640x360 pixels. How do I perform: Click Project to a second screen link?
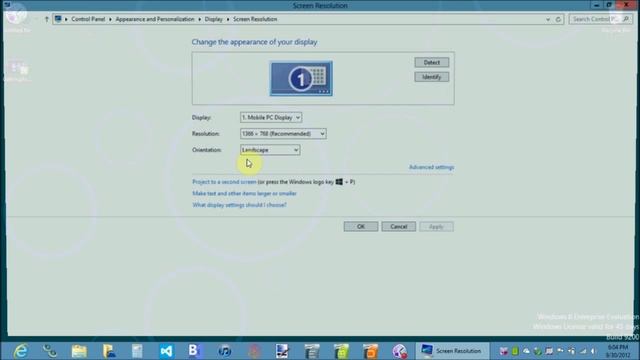click(224, 182)
